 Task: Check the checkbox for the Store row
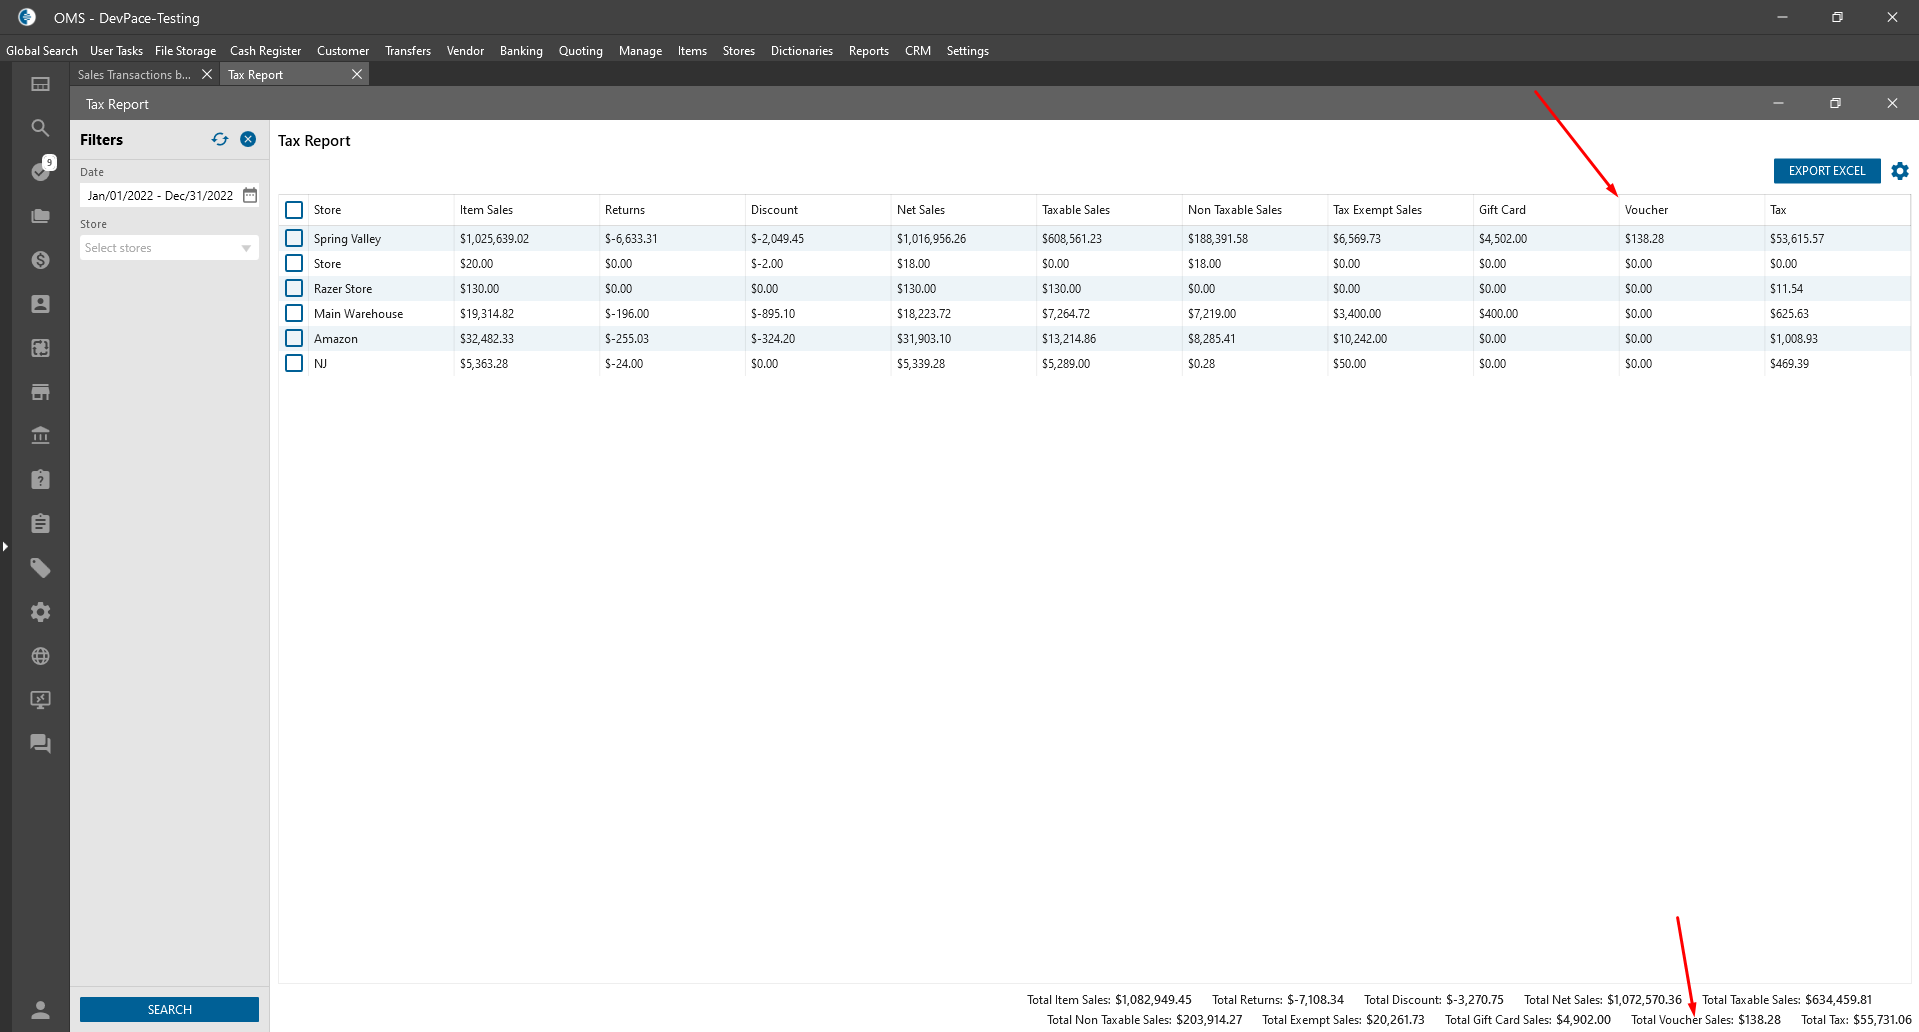pyautogui.click(x=294, y=263)
